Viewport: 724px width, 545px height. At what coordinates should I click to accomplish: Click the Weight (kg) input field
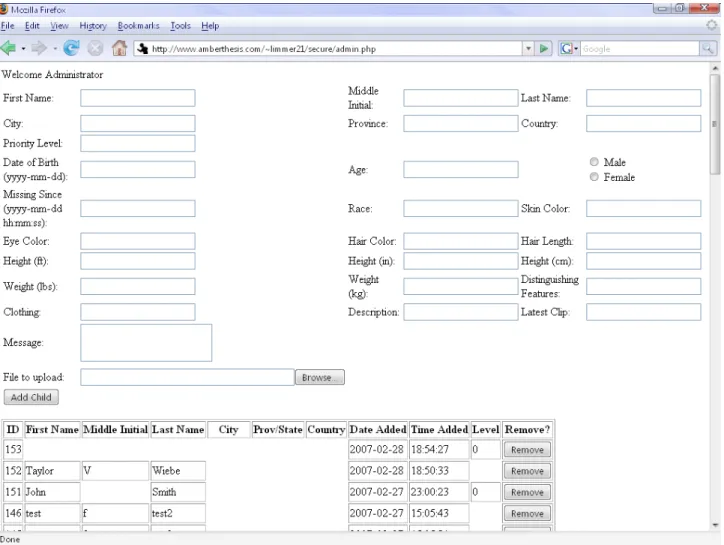tap(460, 286)
